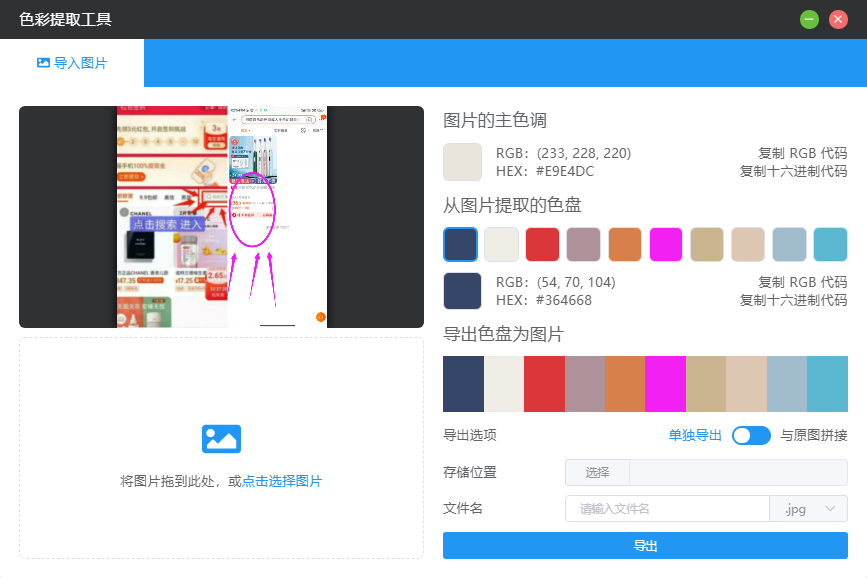Click inside the 请输入文件名 filename field
The height and width of the screenshot is (578, 867).
666,508
